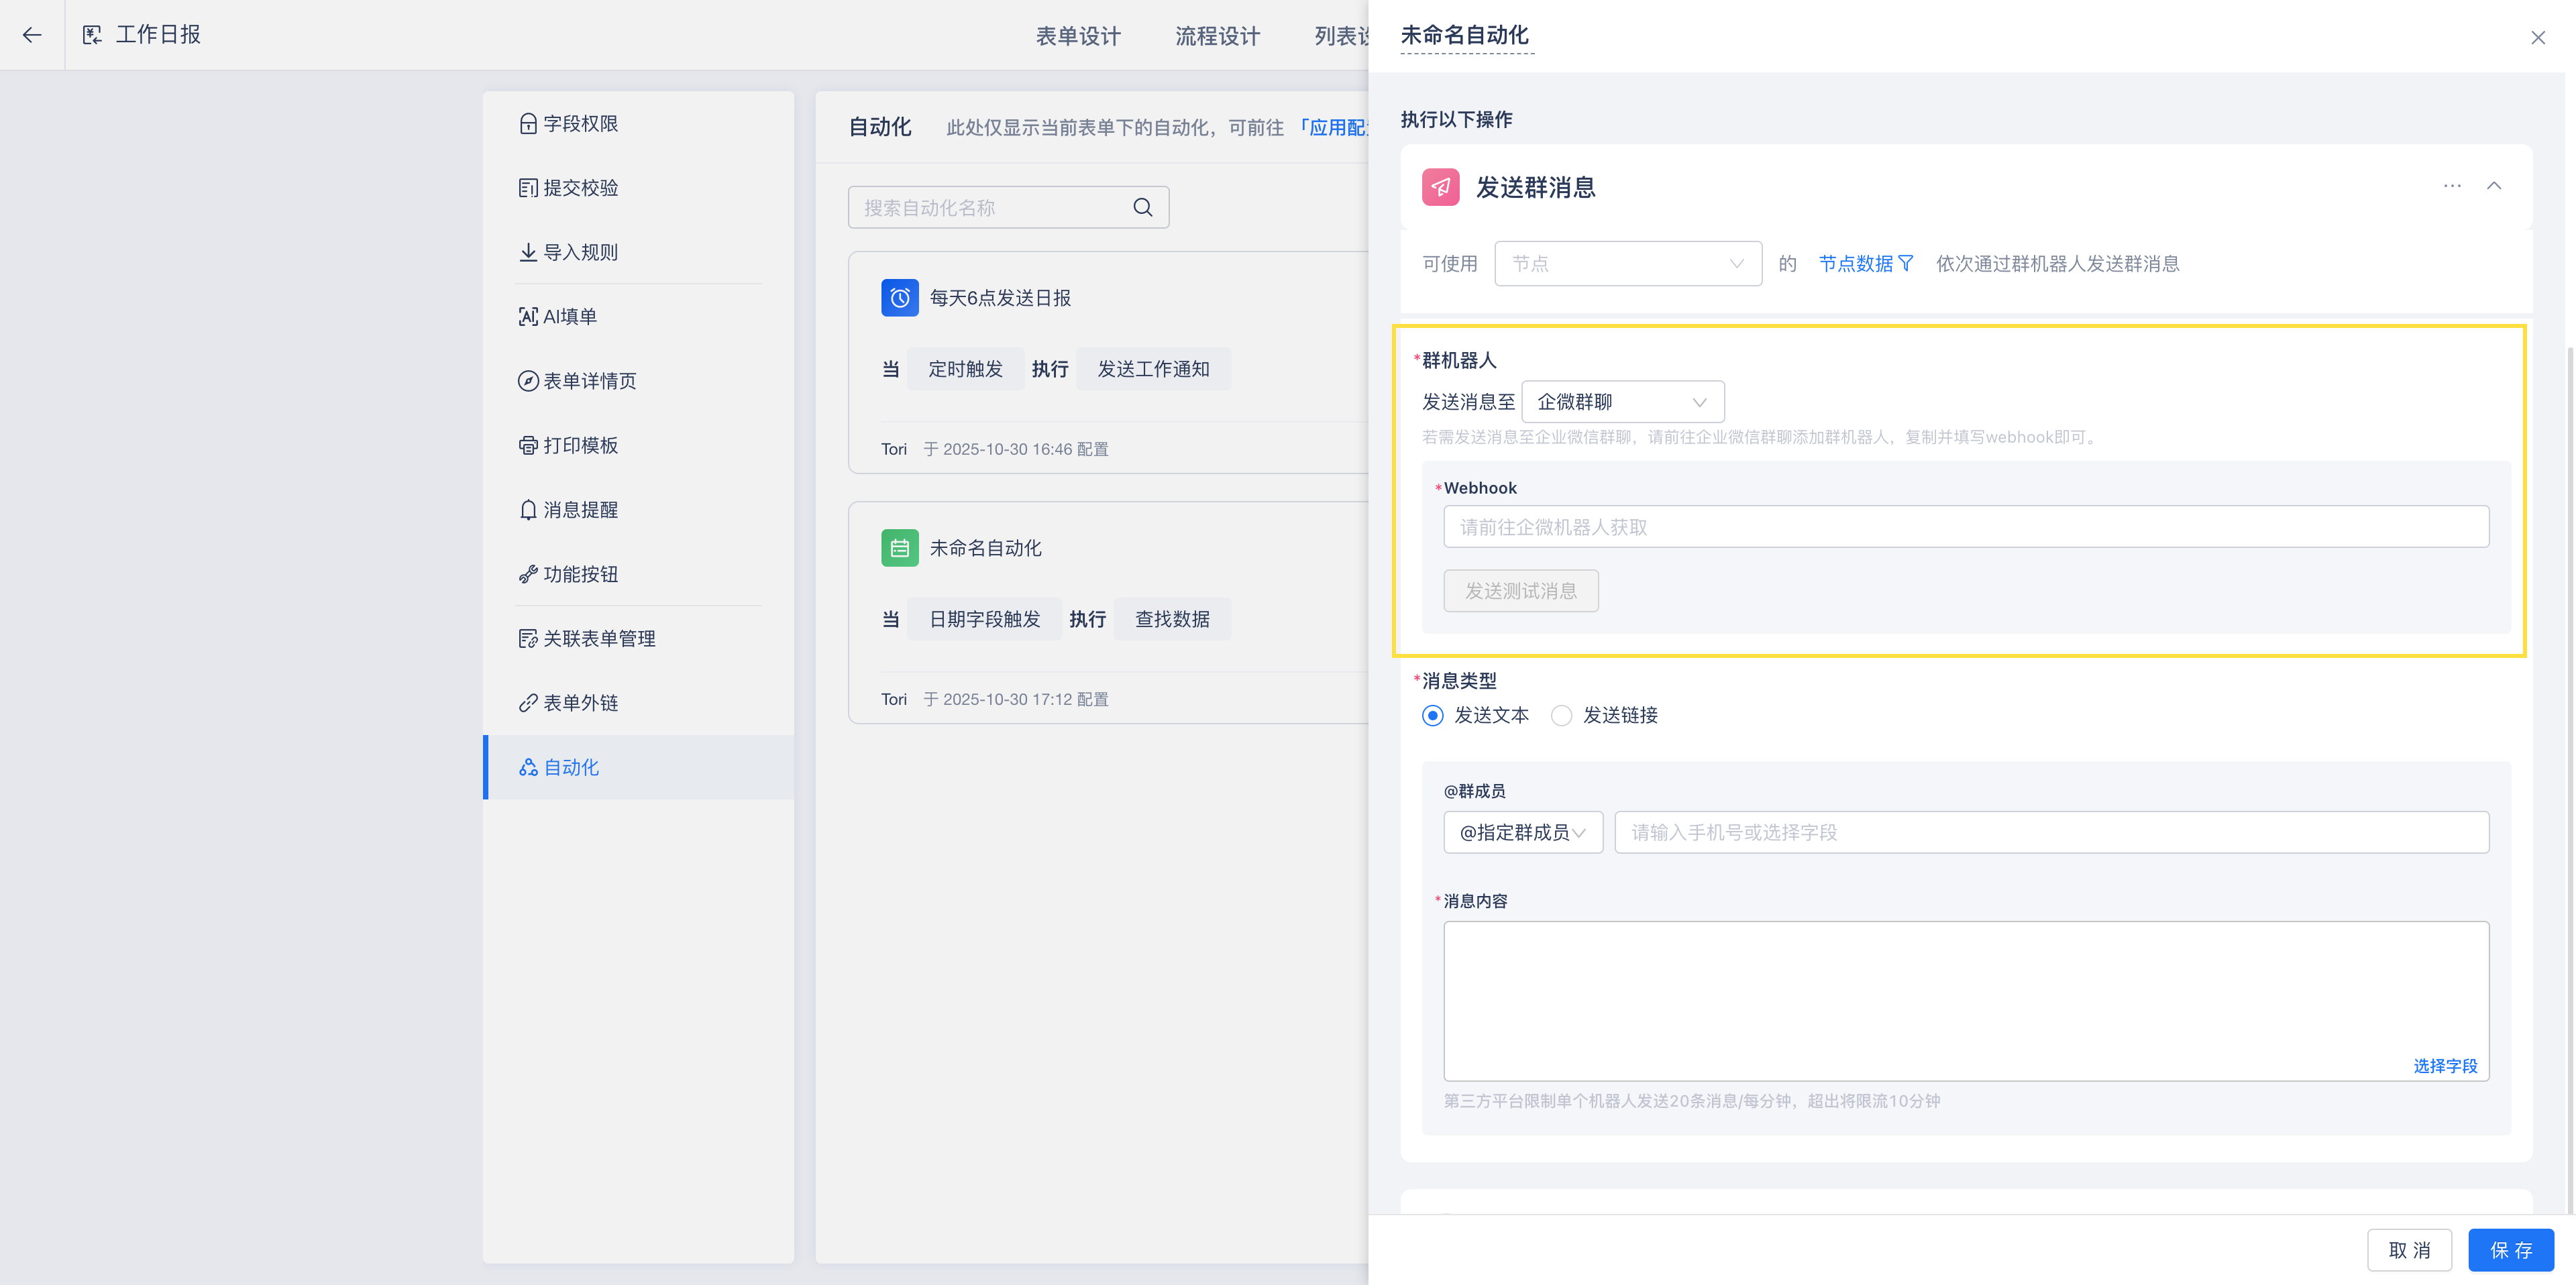Click into the 消息内容 text area
Image resolution: width=2576 pixels, height=1285 pixels.
pyautogui.click(x=1966, y=1001)
